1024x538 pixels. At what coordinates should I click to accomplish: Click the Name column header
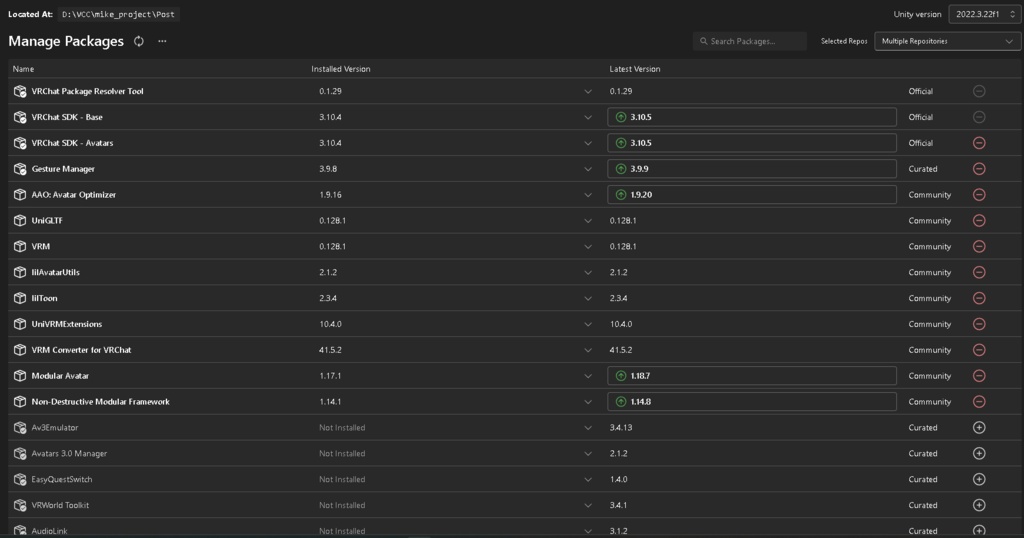24,69
